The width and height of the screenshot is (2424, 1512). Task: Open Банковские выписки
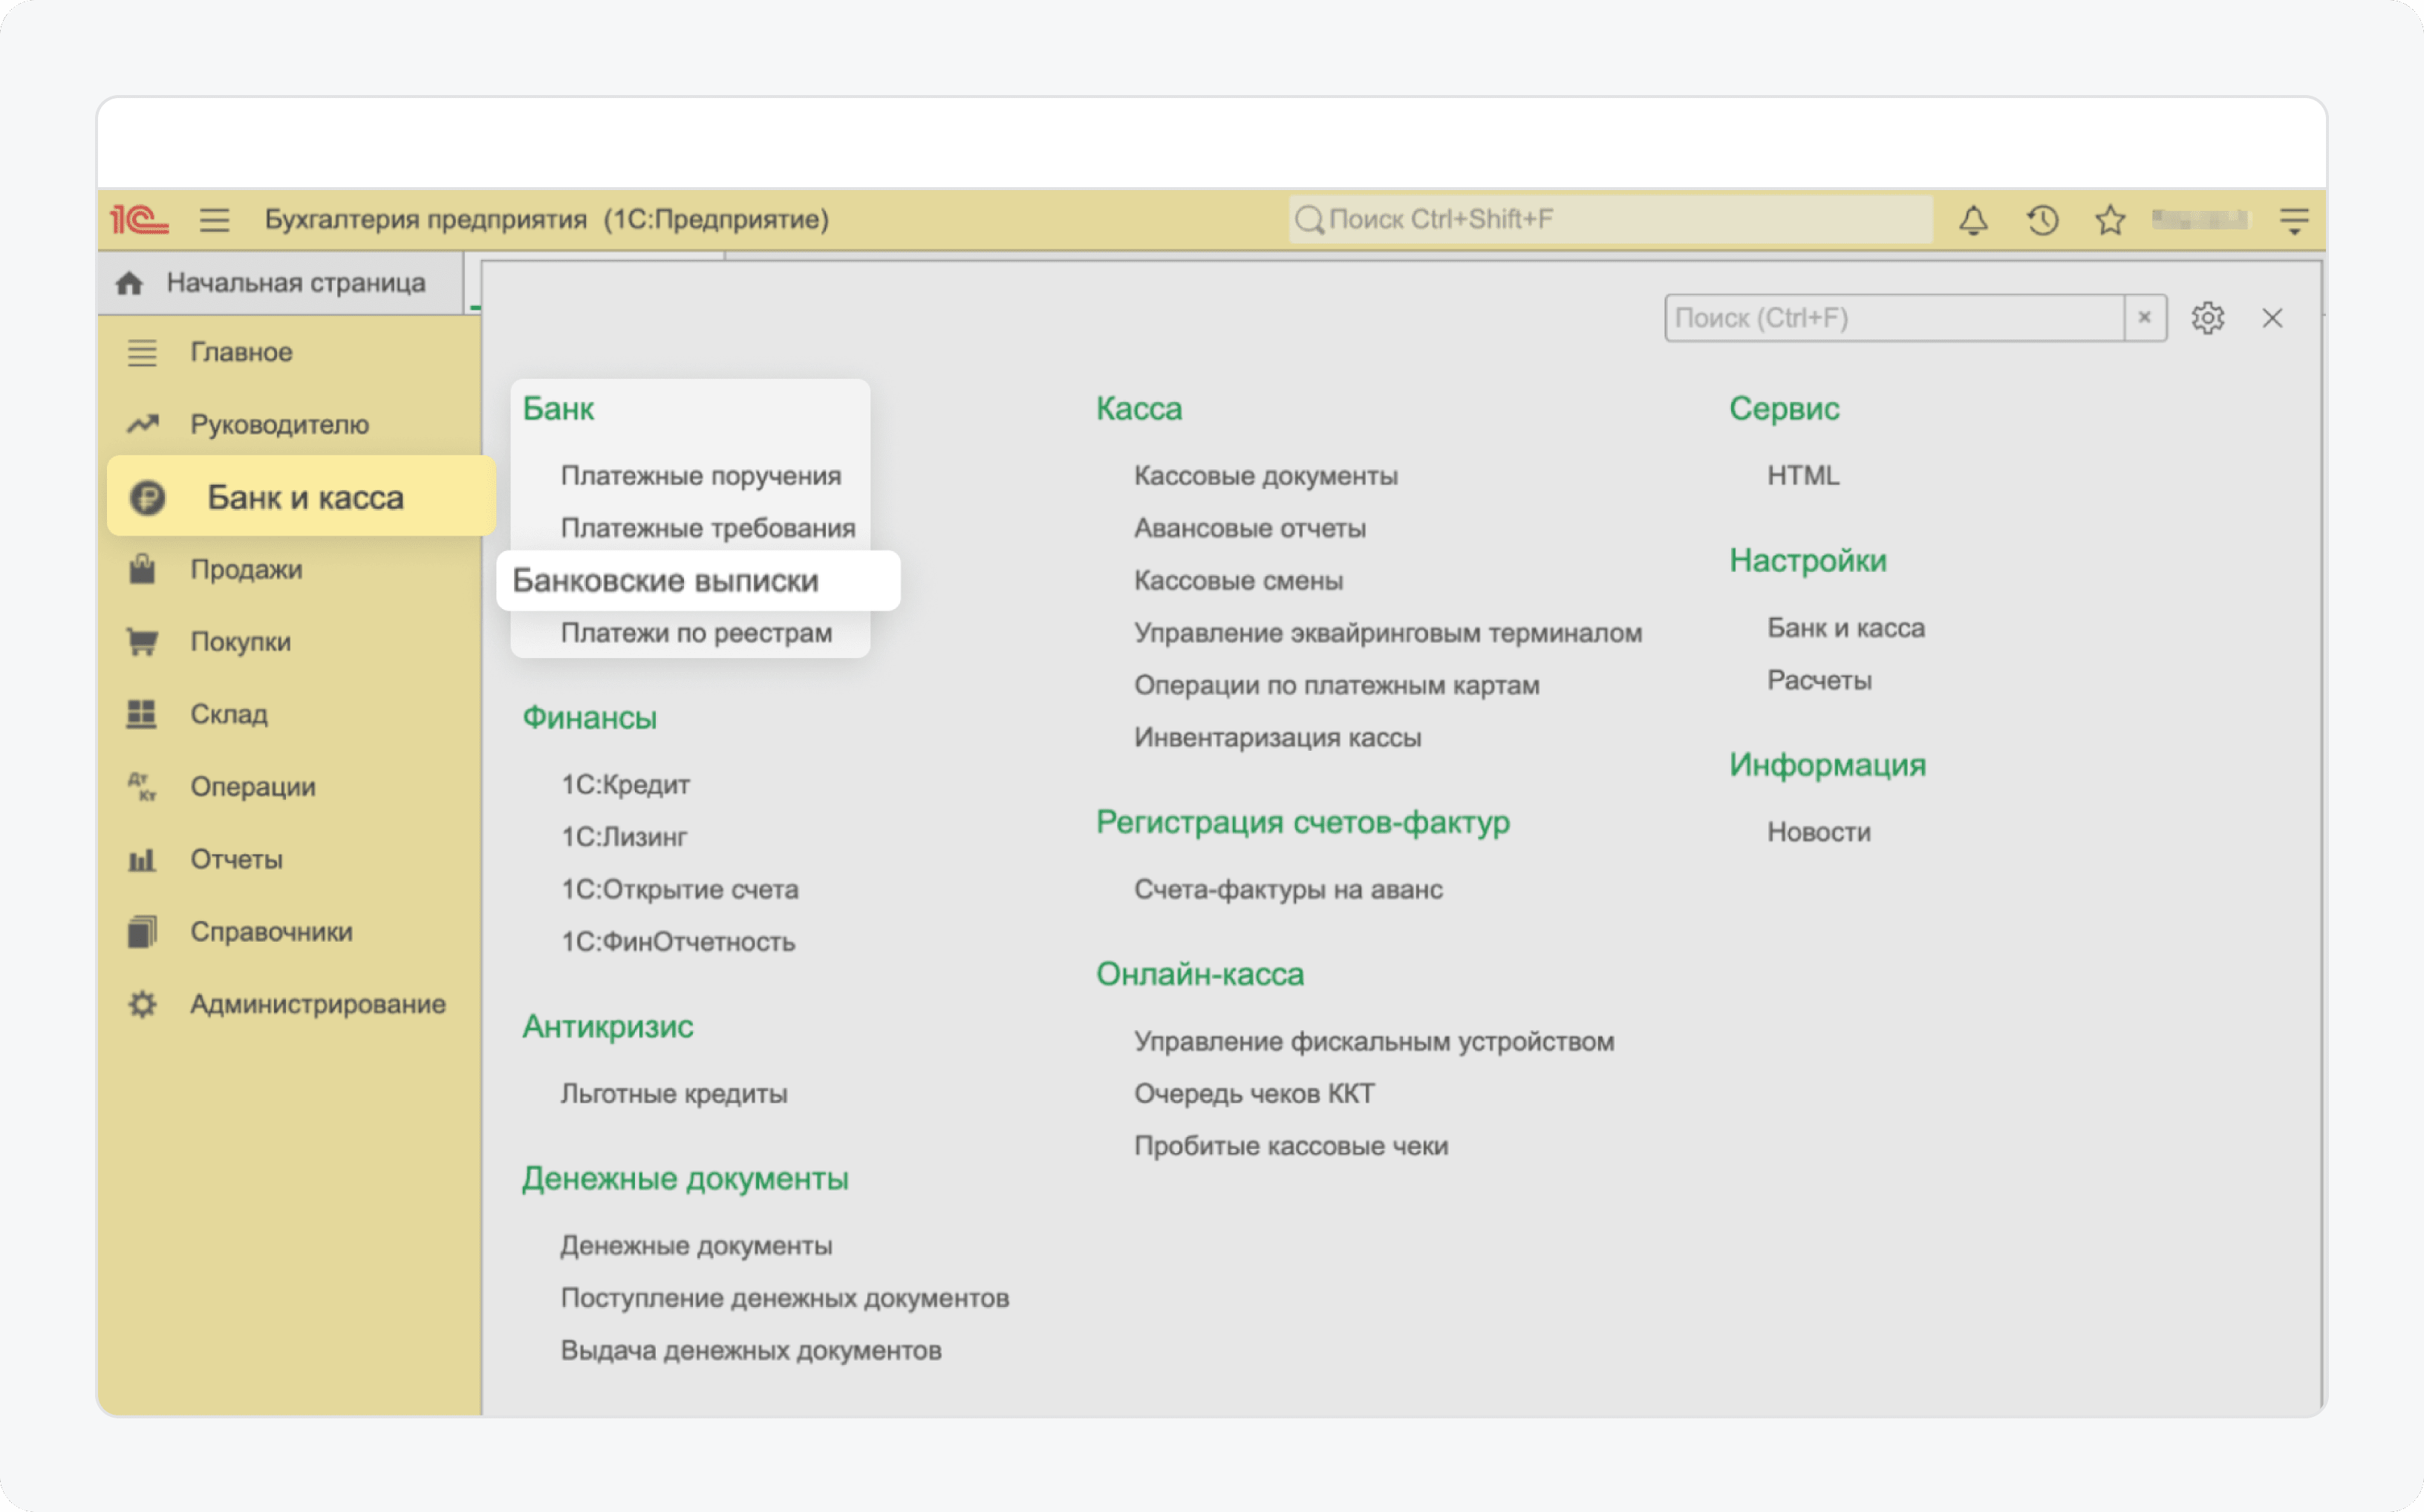pos(698,580)
